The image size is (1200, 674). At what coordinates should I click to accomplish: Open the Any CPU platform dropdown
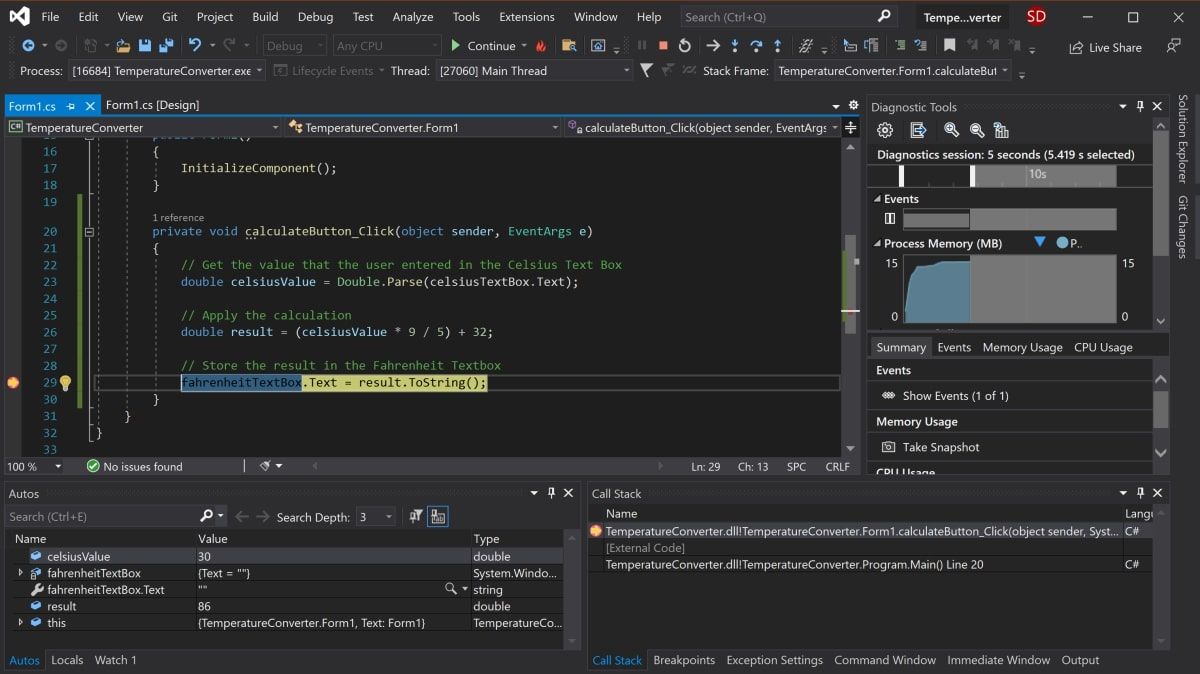click(387, 44)
